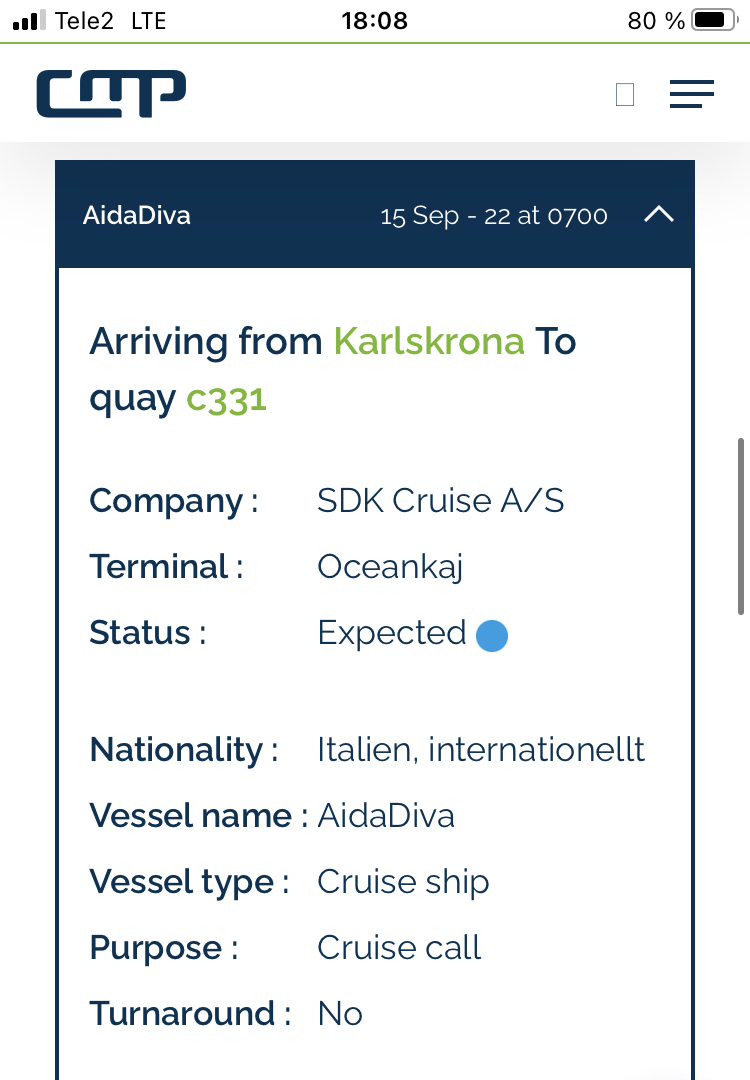Open the Karlskrona port link
Screen dimensions: 750x1080
[x=429, y=341]
